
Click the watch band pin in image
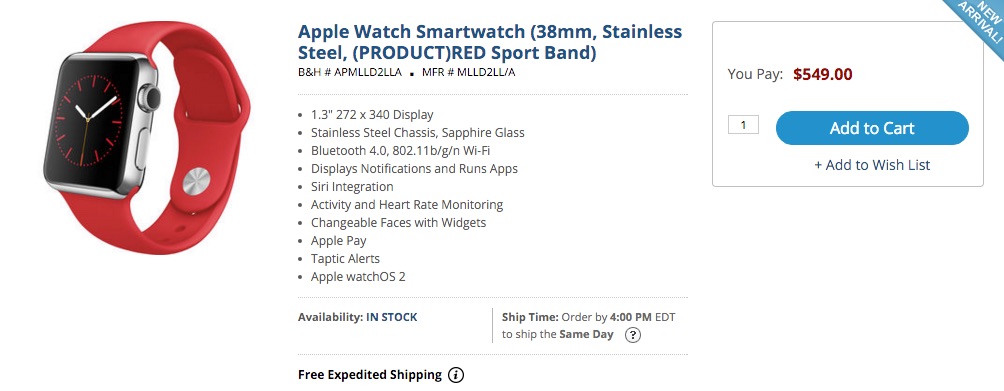pos(197,181)
